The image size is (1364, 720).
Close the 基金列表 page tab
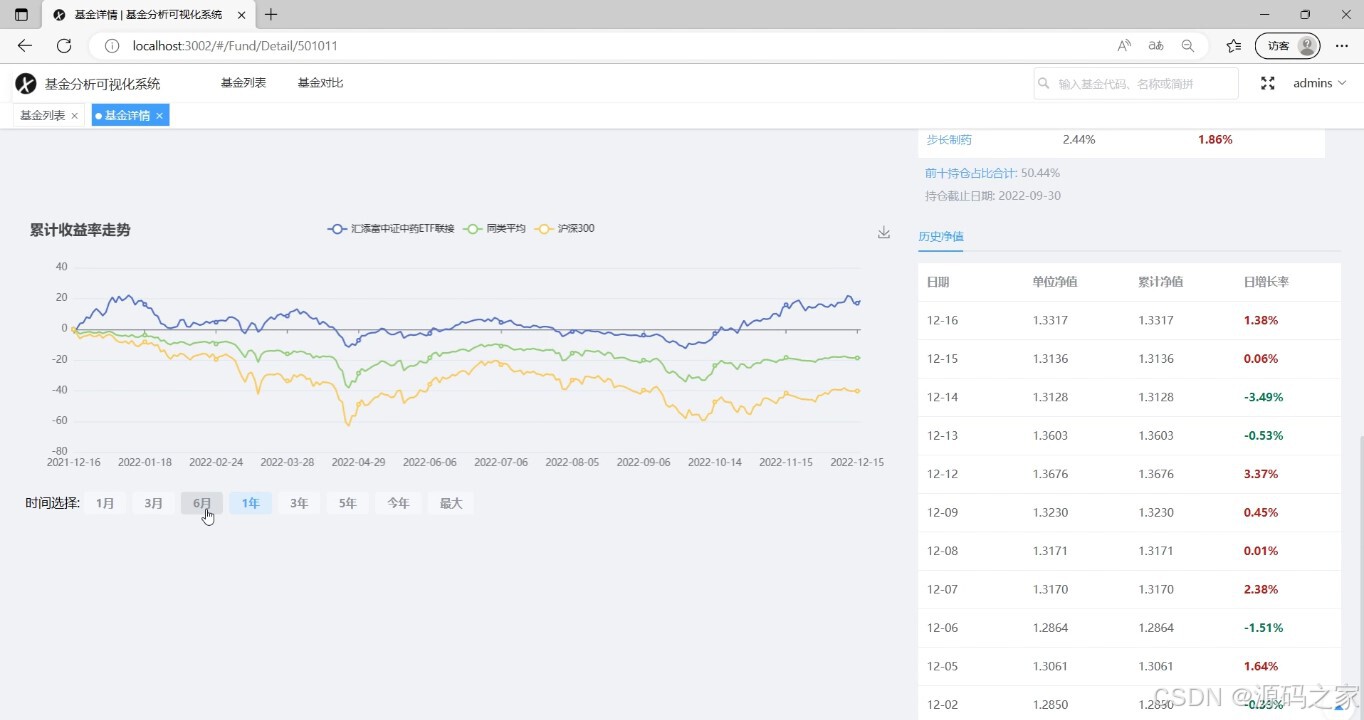75,116
